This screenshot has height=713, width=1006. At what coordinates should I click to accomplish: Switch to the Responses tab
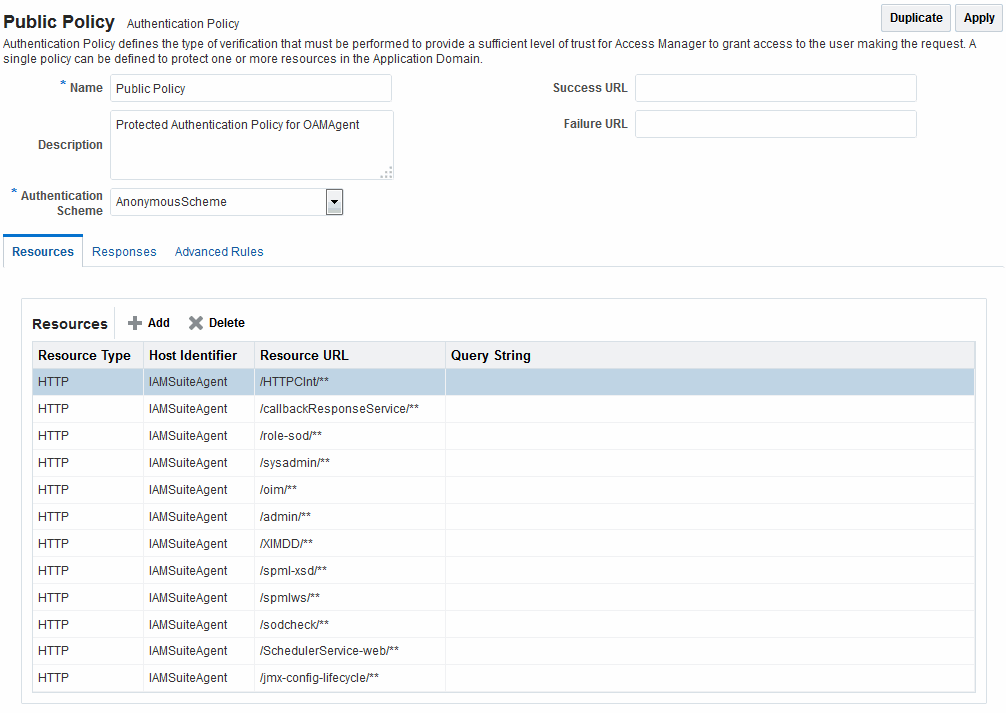[124, 252]
